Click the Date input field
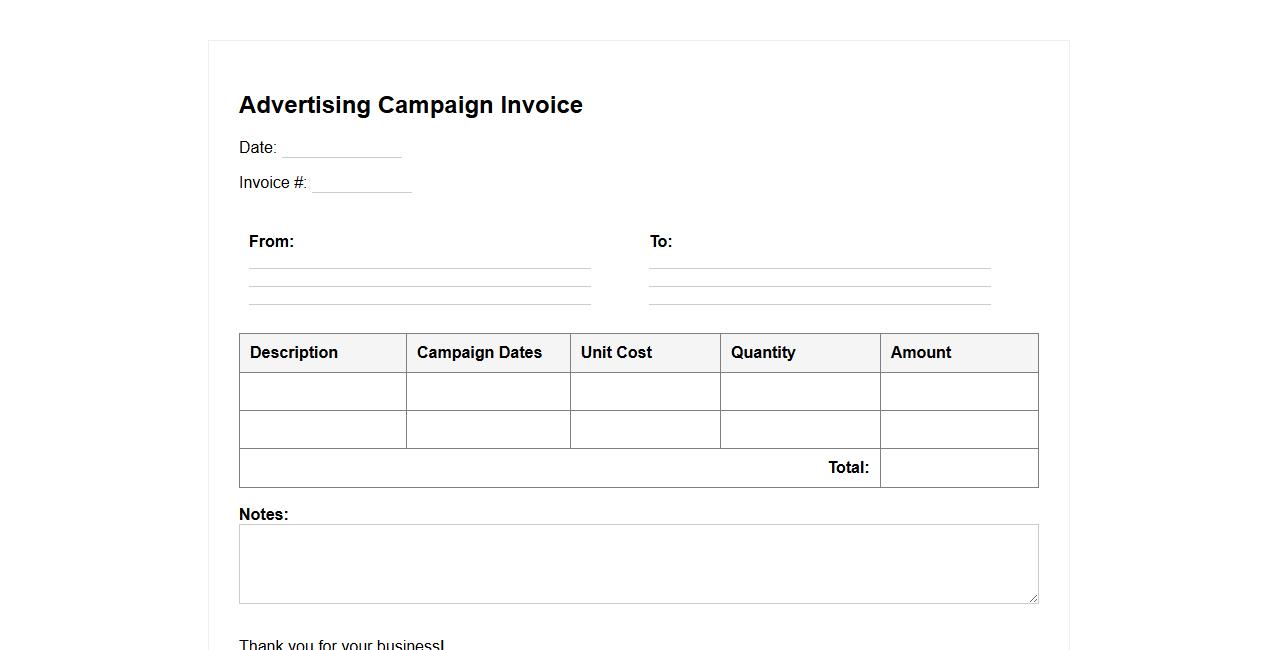 pyautogui.click(x=341, y=148)
